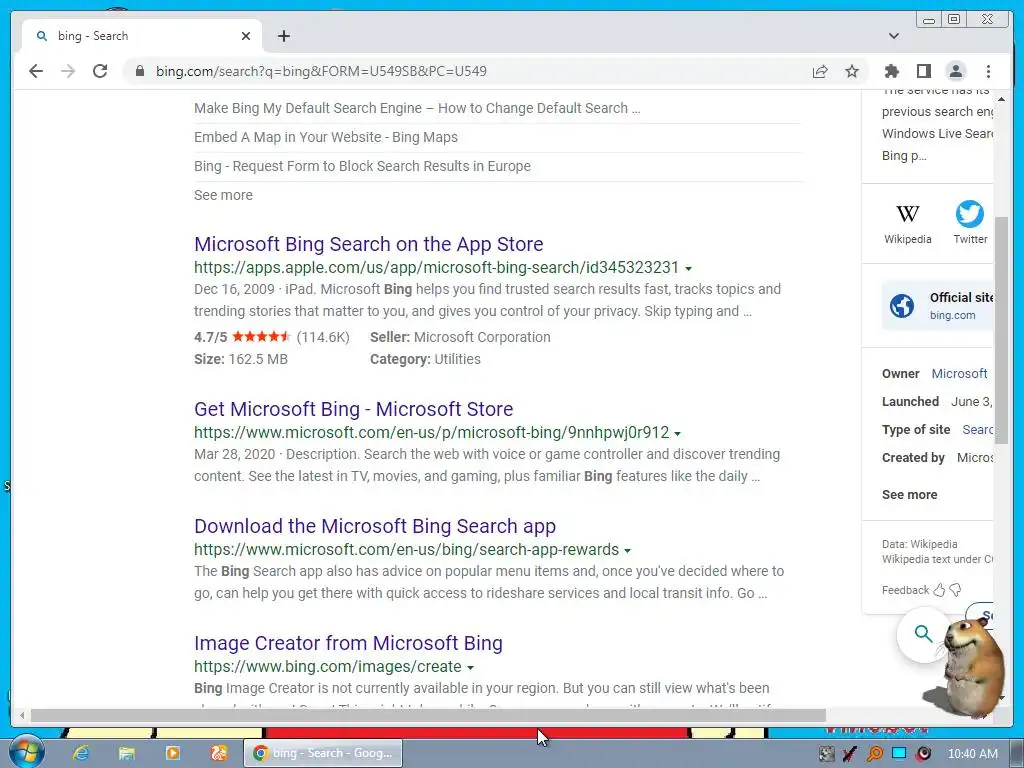Open the clock showing 10:40 AM

pos(972,754)
